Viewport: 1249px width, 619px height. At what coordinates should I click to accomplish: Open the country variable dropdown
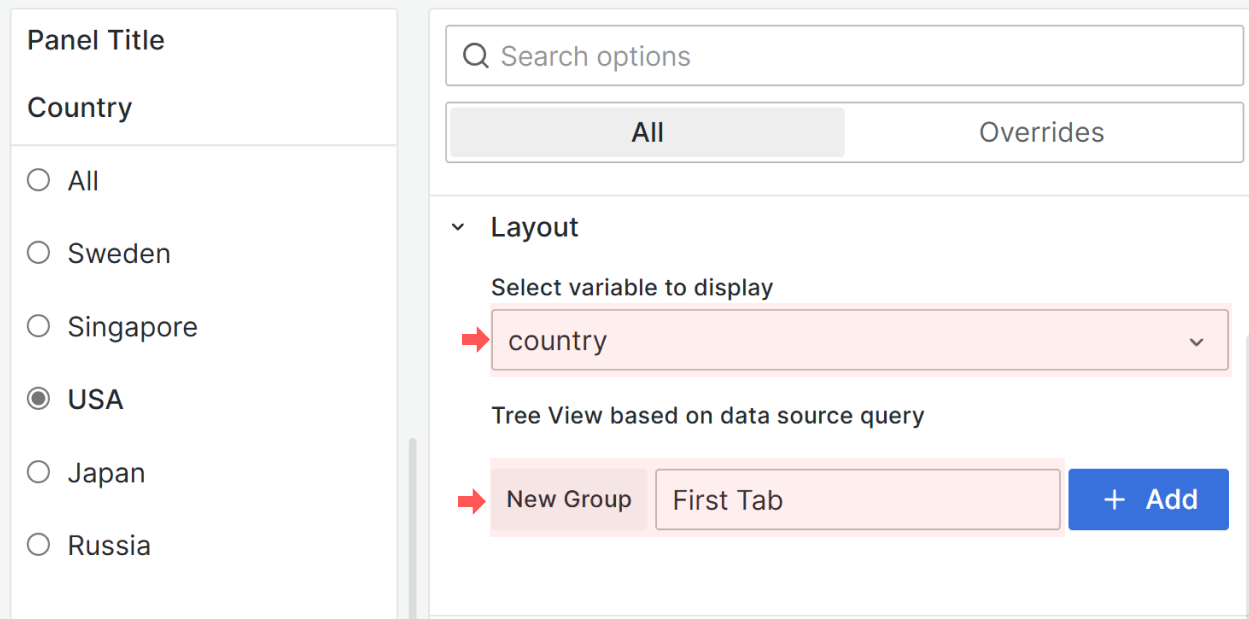click(x=860, y=341)
